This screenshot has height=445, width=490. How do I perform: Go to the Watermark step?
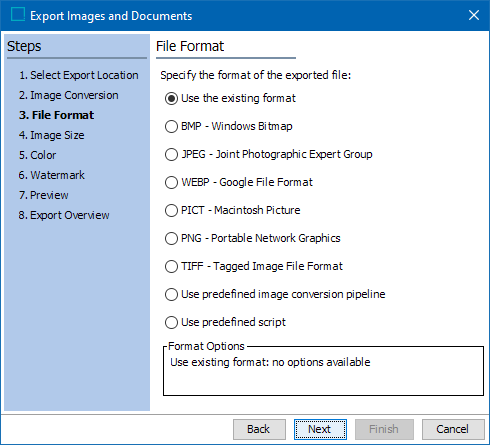click(52, 175)
